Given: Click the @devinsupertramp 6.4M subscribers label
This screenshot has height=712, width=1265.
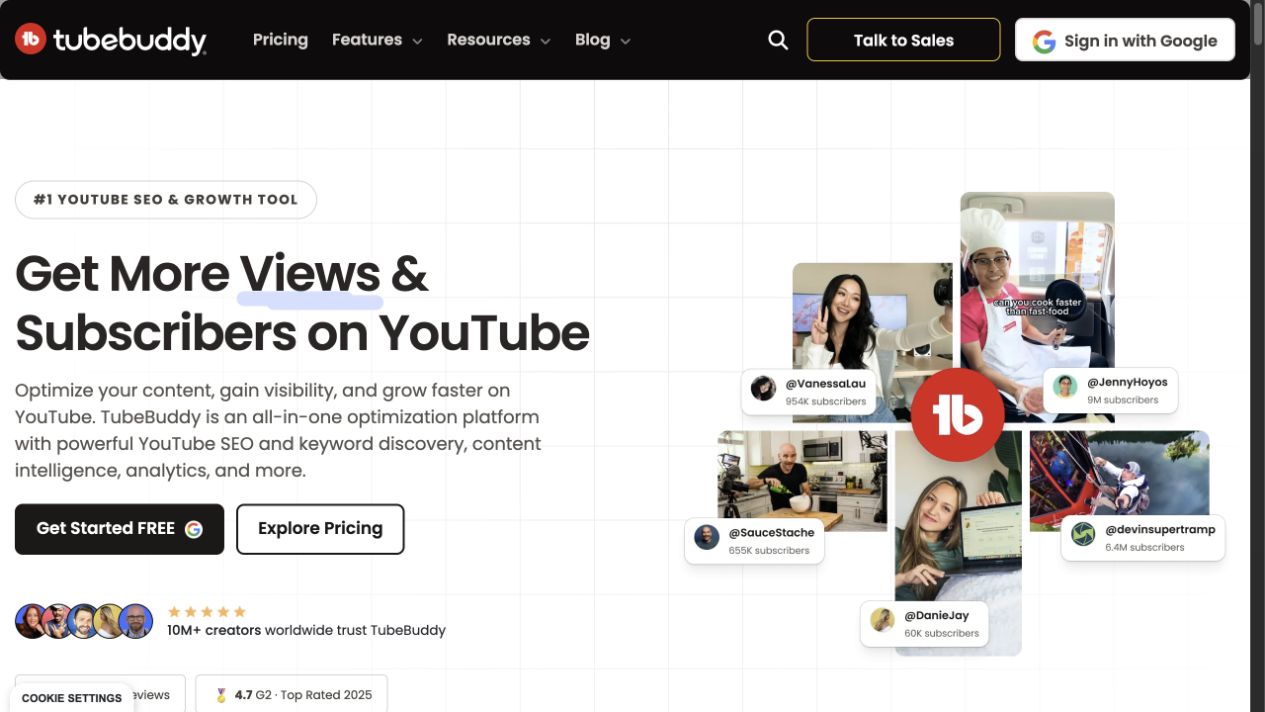Looking at the screenshot, I should coord(1143,538).
